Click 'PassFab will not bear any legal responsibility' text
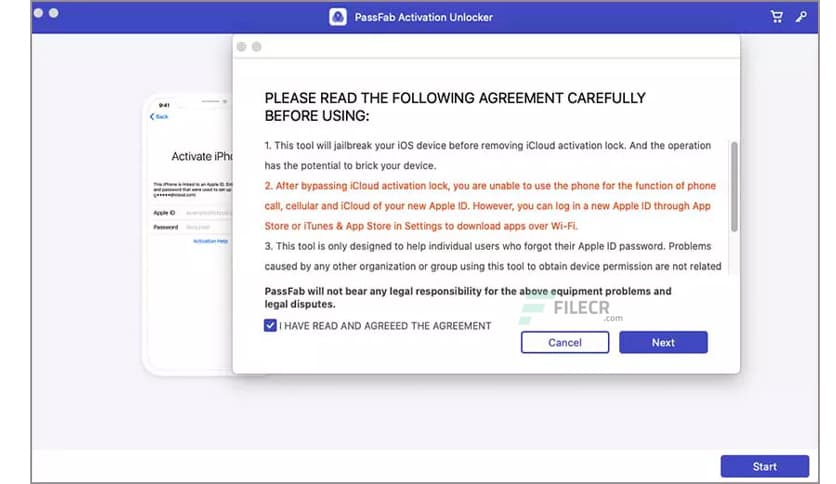 468,297
